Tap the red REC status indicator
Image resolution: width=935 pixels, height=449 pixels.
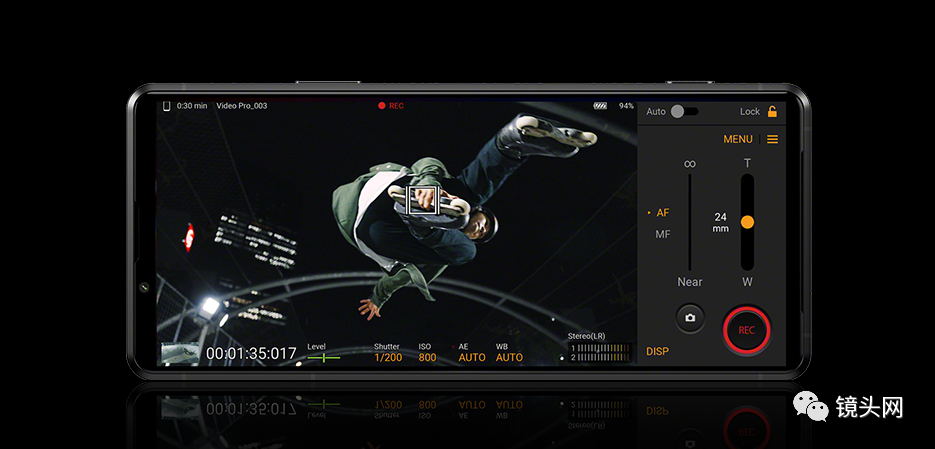click(x=391, y=106)
